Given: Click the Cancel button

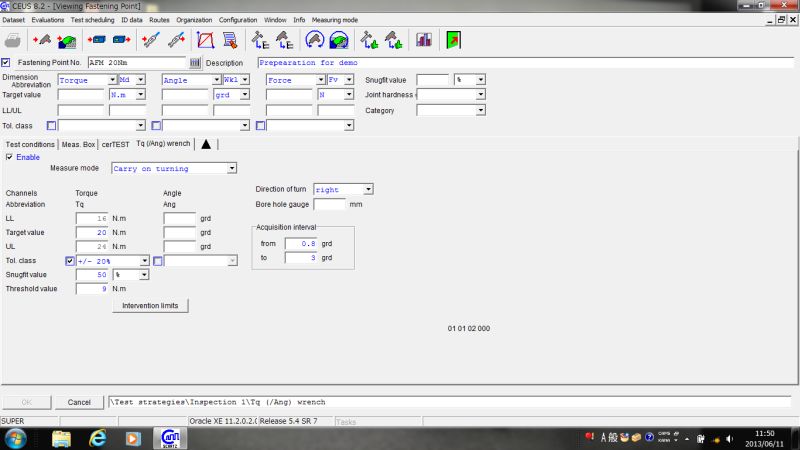Looking at the screenshot, I should point(79,403).
